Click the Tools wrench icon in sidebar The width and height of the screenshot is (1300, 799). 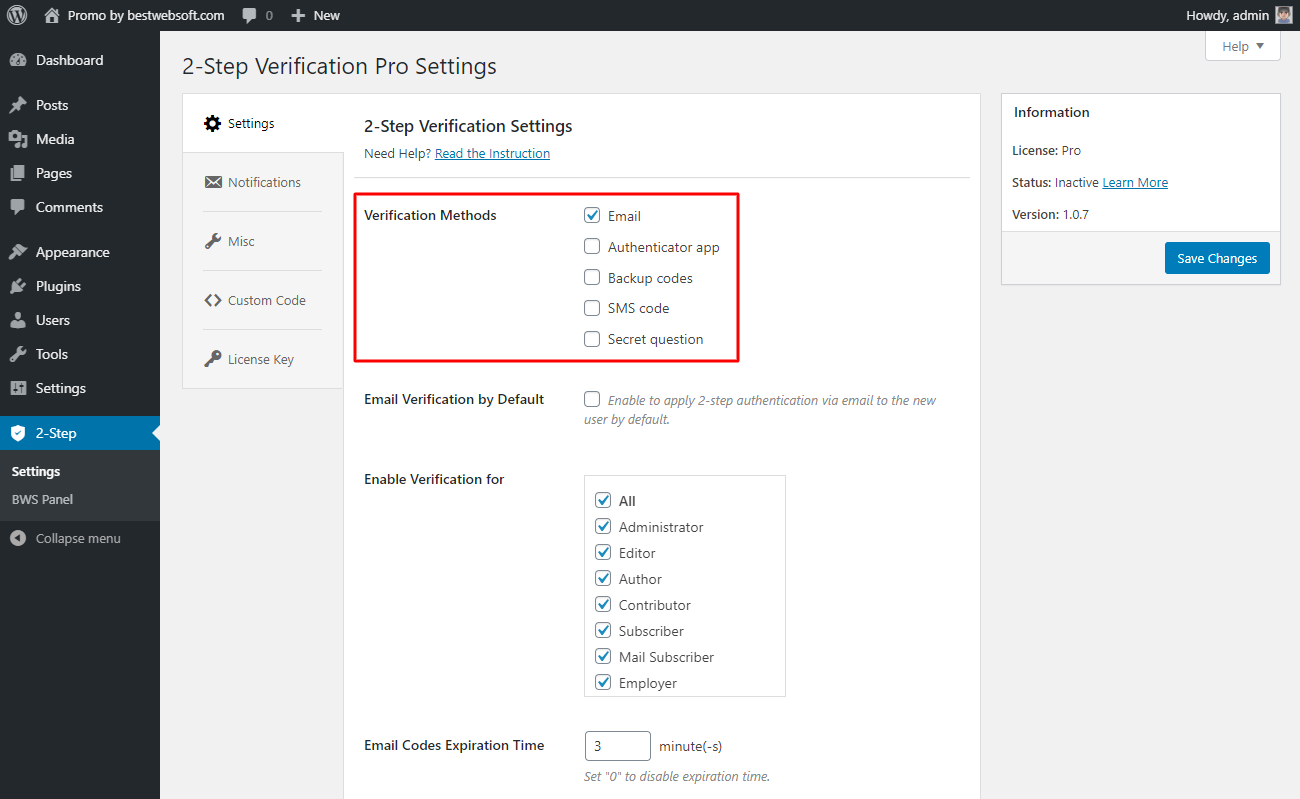point(18,354)
